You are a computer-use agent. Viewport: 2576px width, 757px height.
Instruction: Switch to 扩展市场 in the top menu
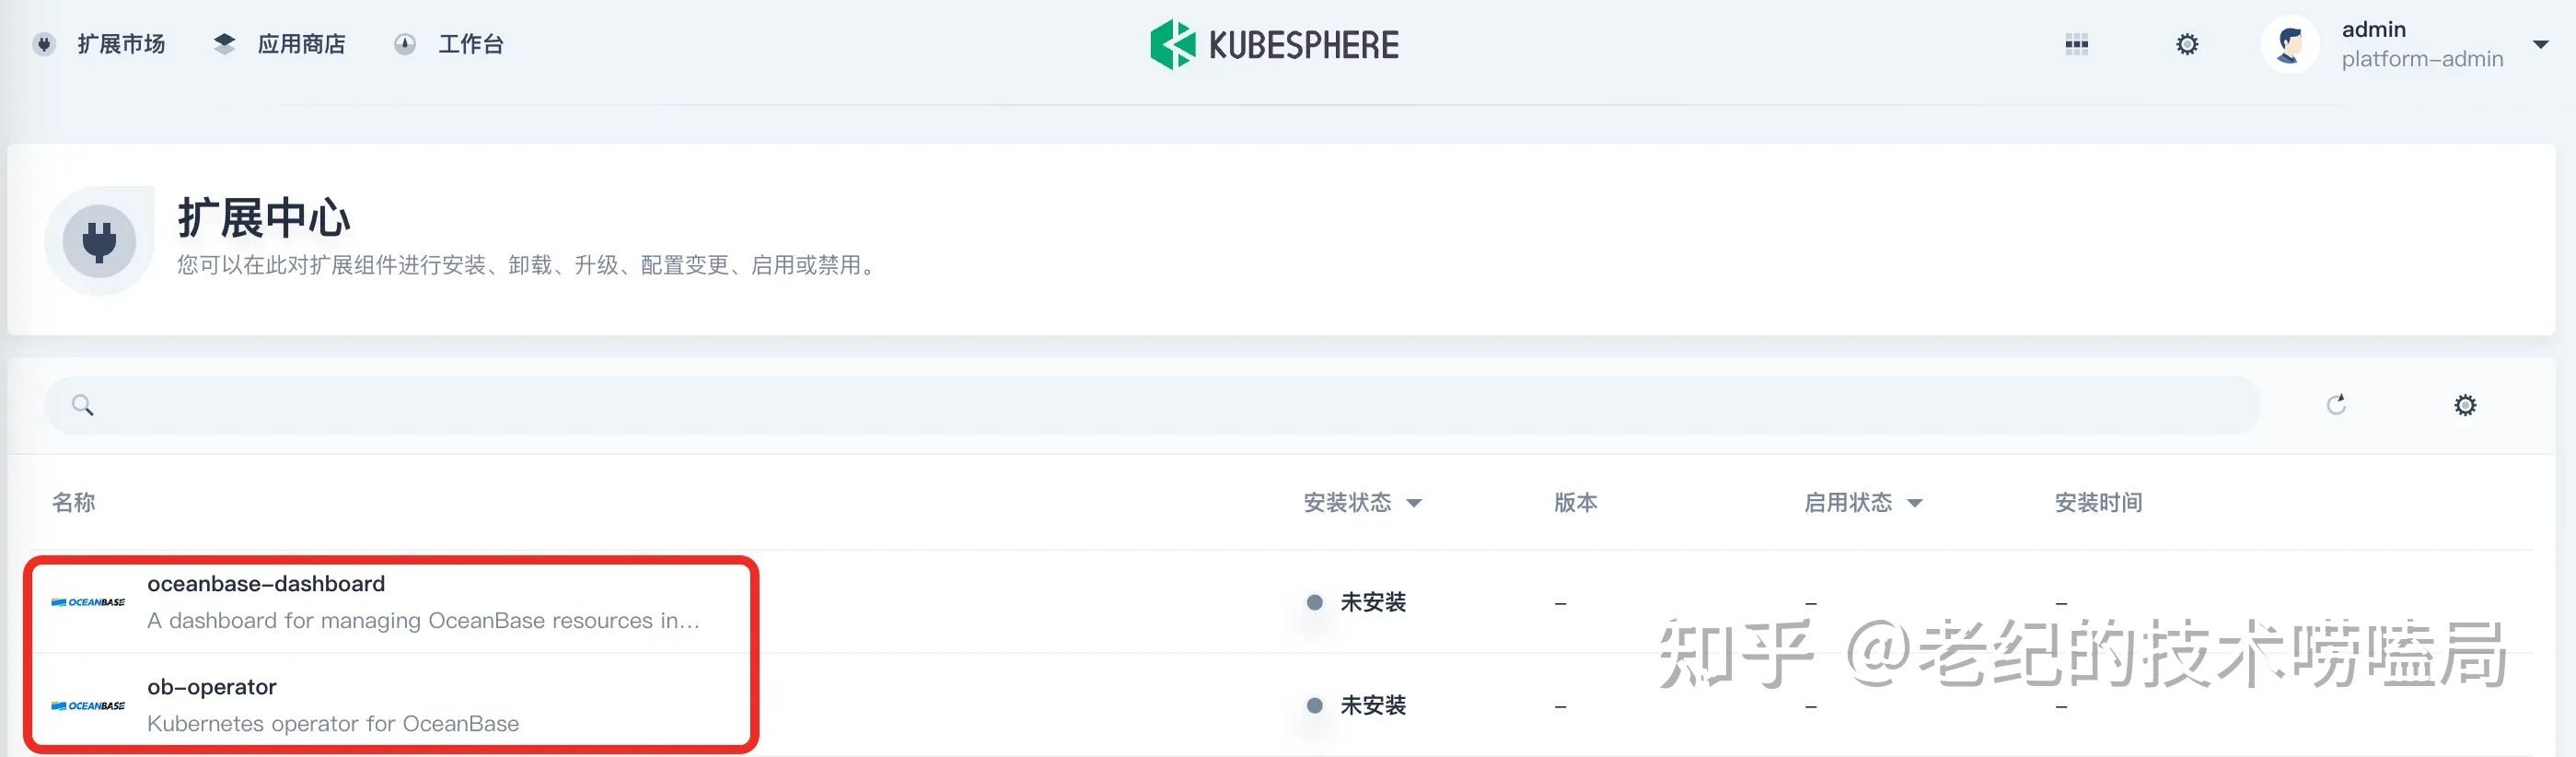pos(120,43)
